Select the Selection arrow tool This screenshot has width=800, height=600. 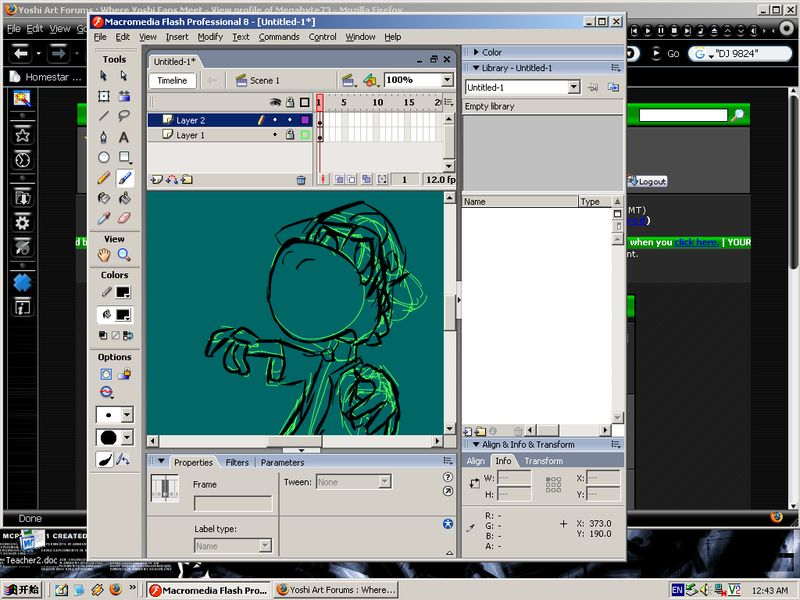pos(104,76)
